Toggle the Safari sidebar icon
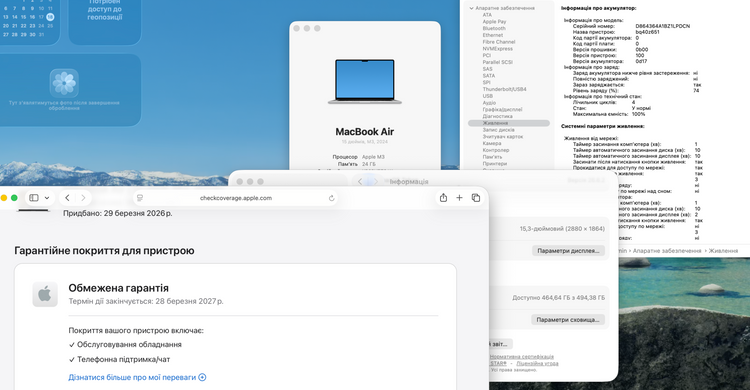 34,198
